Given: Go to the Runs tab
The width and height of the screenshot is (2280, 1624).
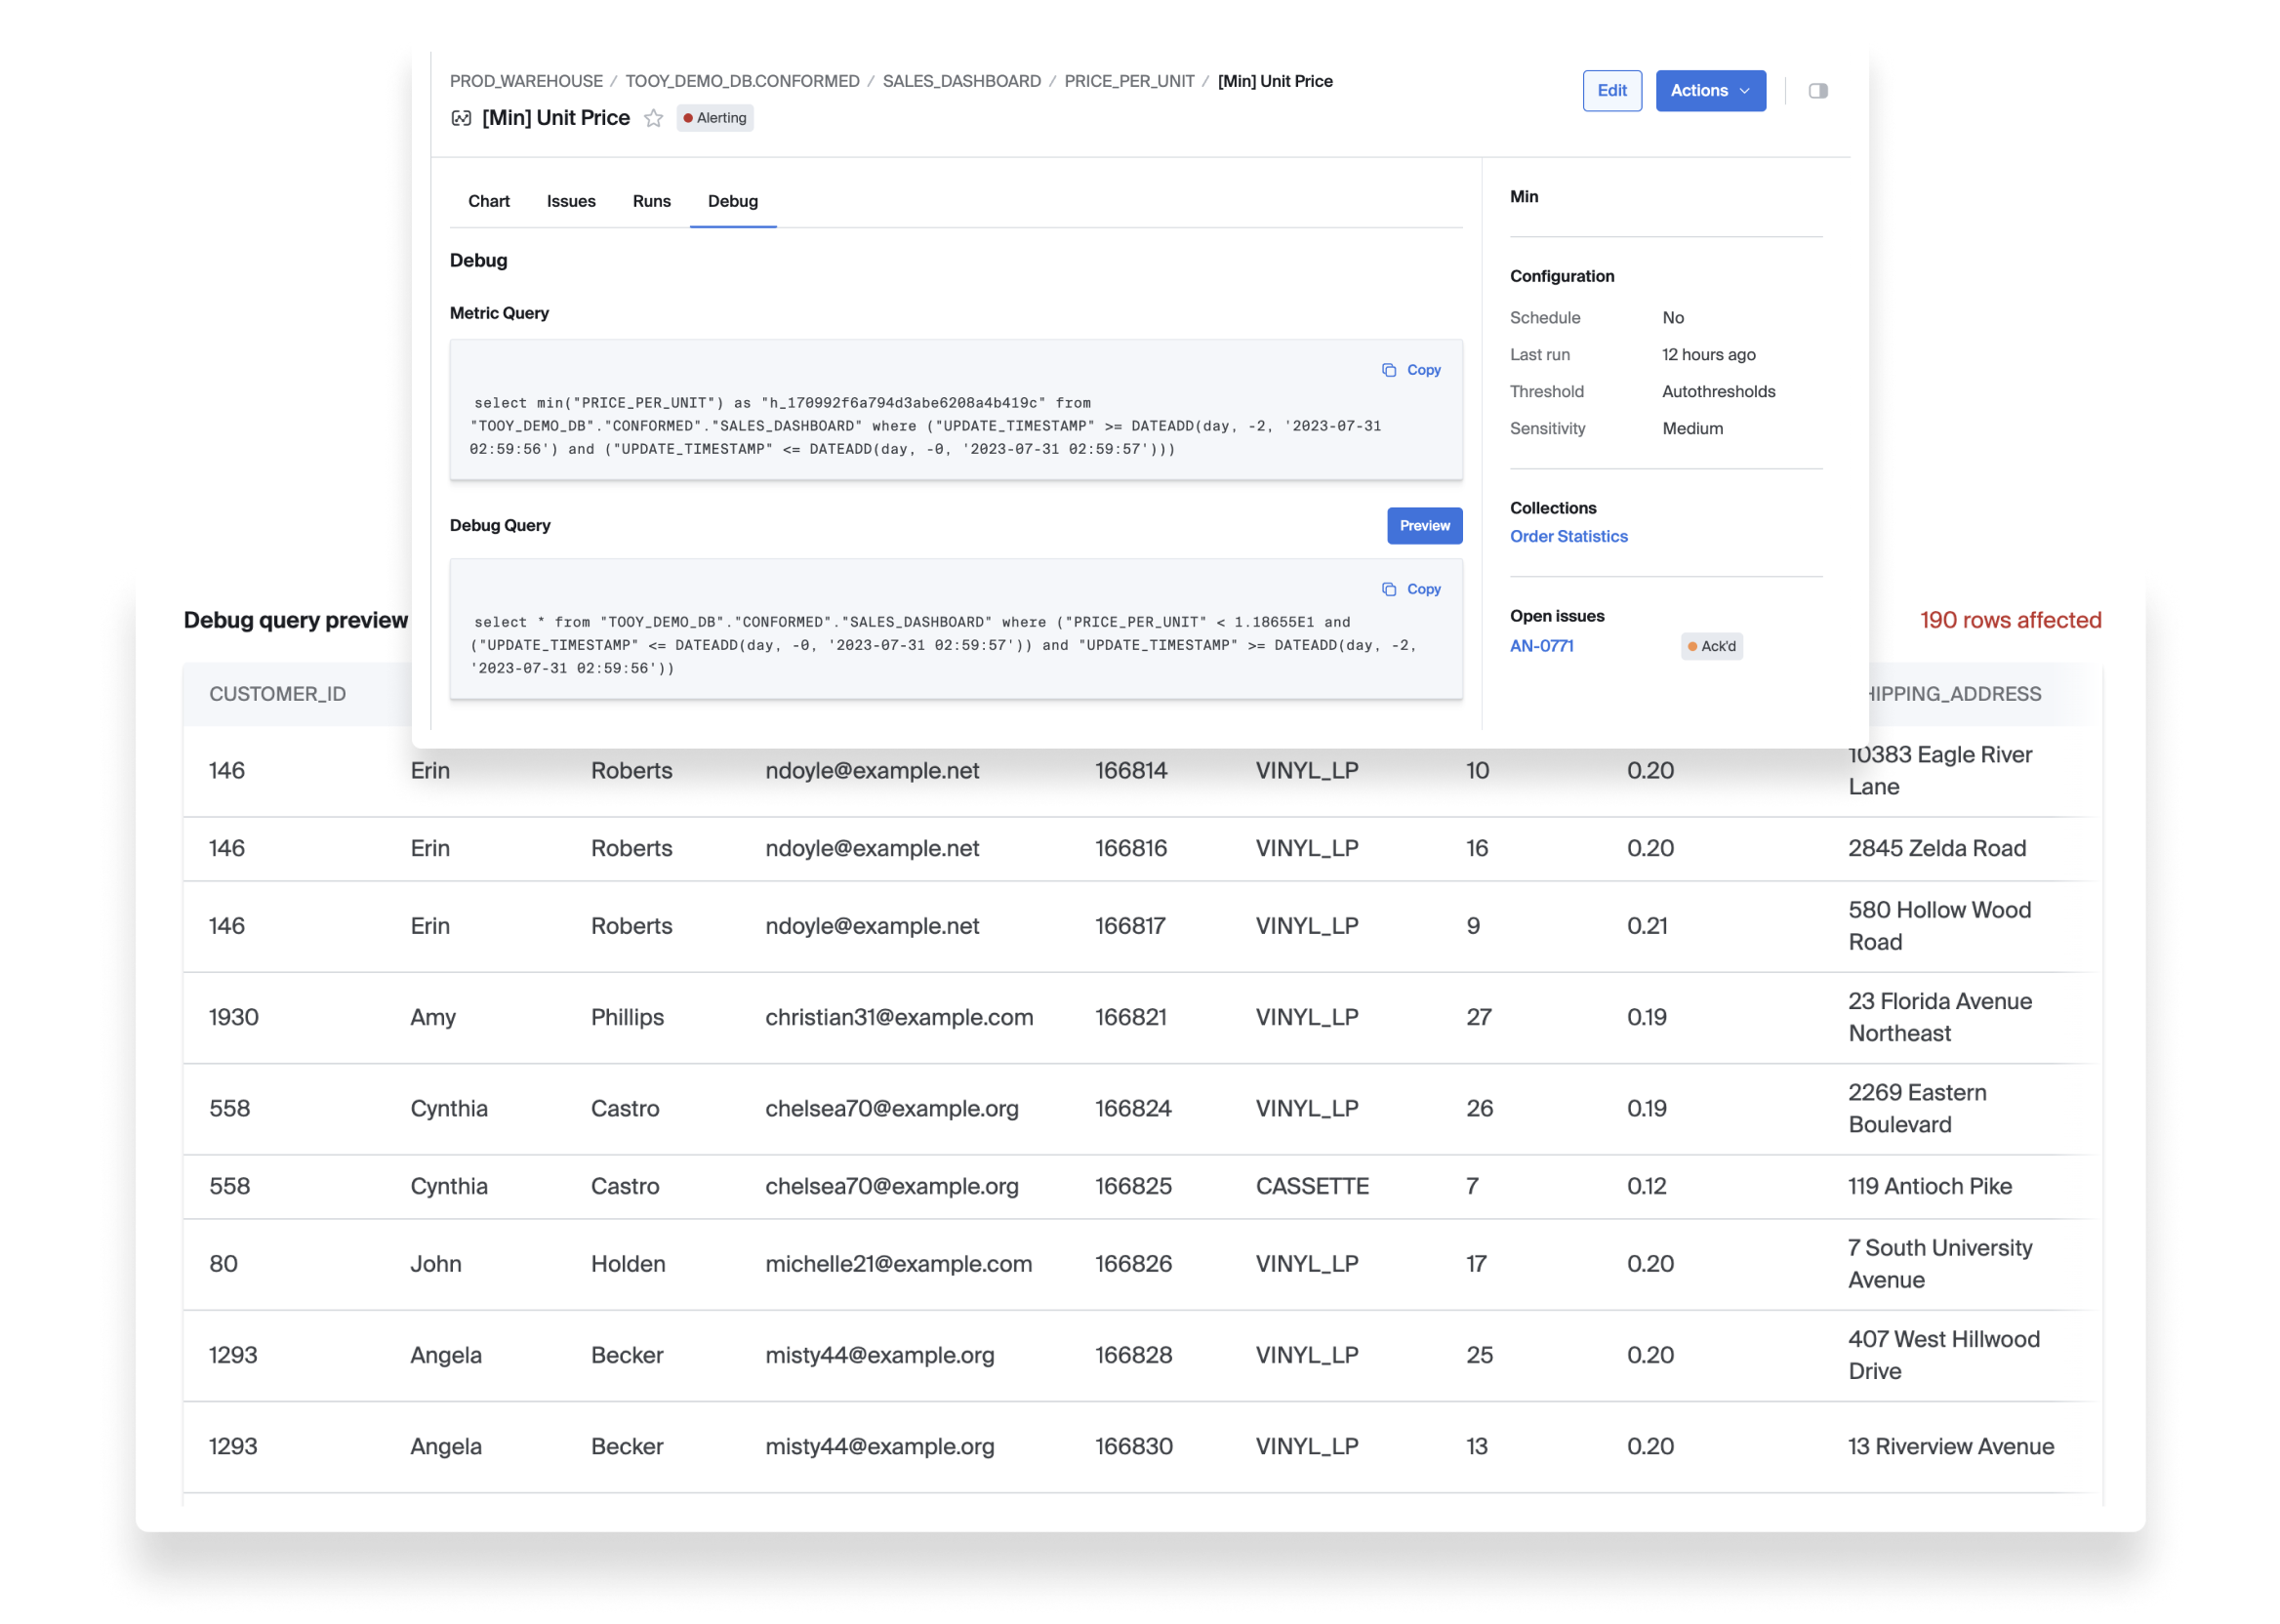Looking at the screenshot, I should click(x=651, y=201).
